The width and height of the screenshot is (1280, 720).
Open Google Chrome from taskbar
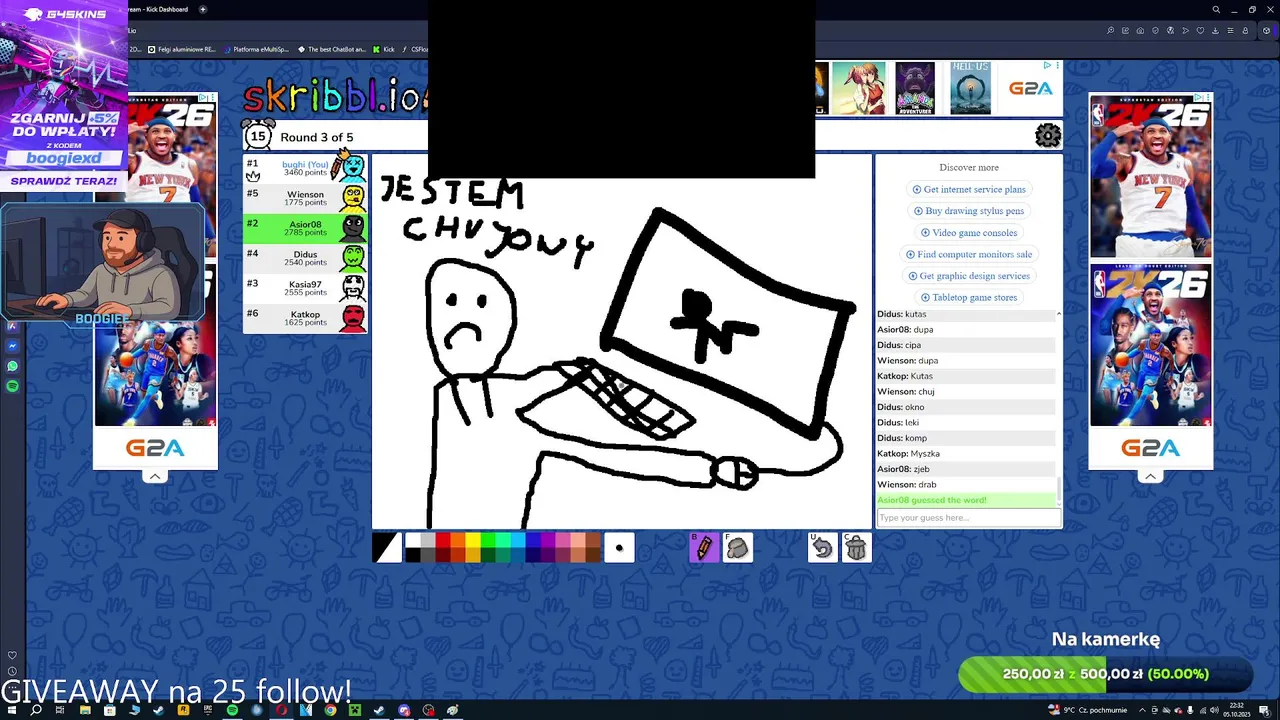point(330,710)
